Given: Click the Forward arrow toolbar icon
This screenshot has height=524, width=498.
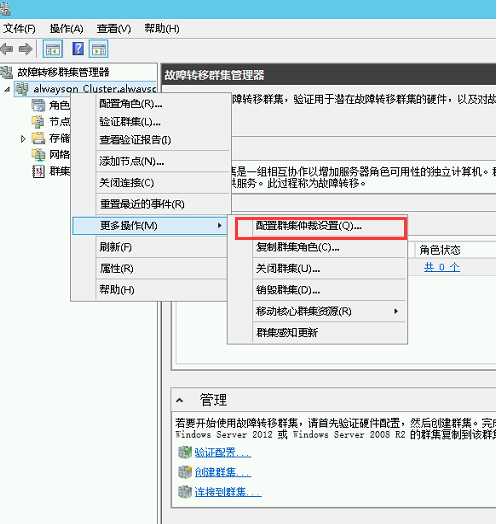Looking at the screenshot, I should coord(25,49).
